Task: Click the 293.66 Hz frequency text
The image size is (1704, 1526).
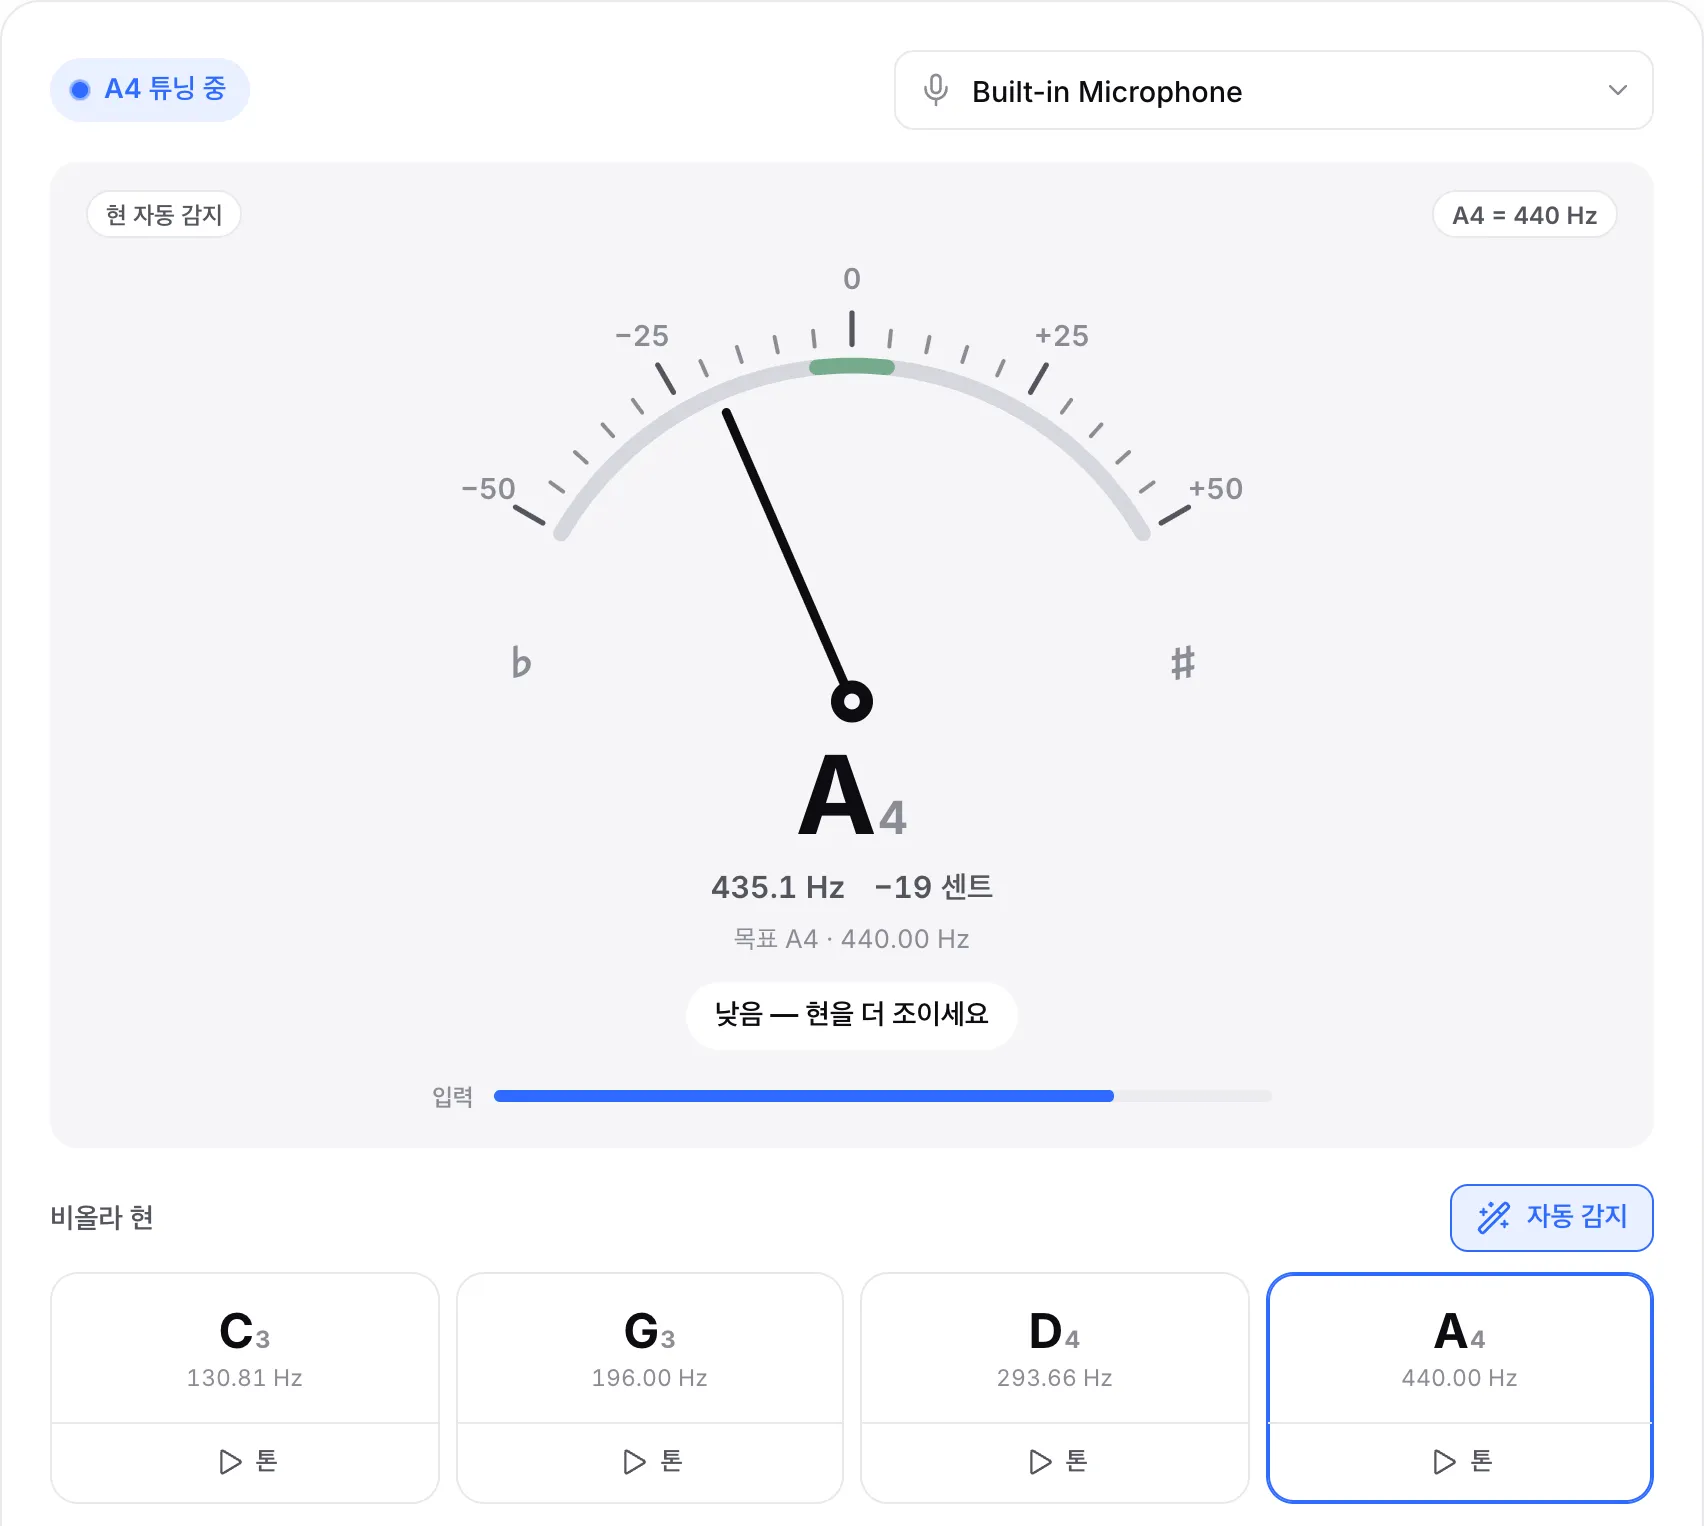Action: [x=1055, y=1378]
